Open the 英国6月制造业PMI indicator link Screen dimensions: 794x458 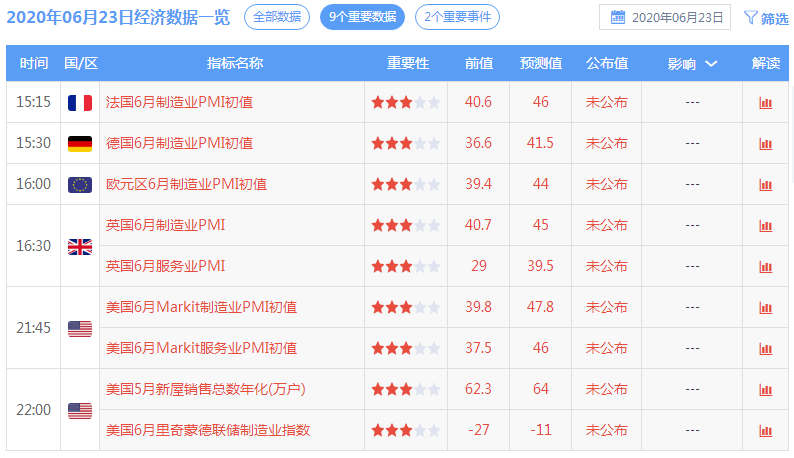(x=165, y=225)
